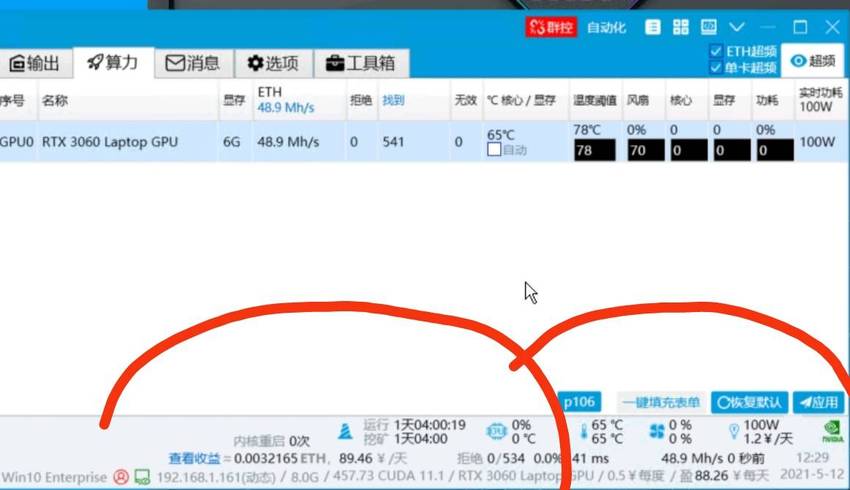Click the CPU chip status icon
The width and height of the screenshot is (850, 490).
(x=496, y=431)
